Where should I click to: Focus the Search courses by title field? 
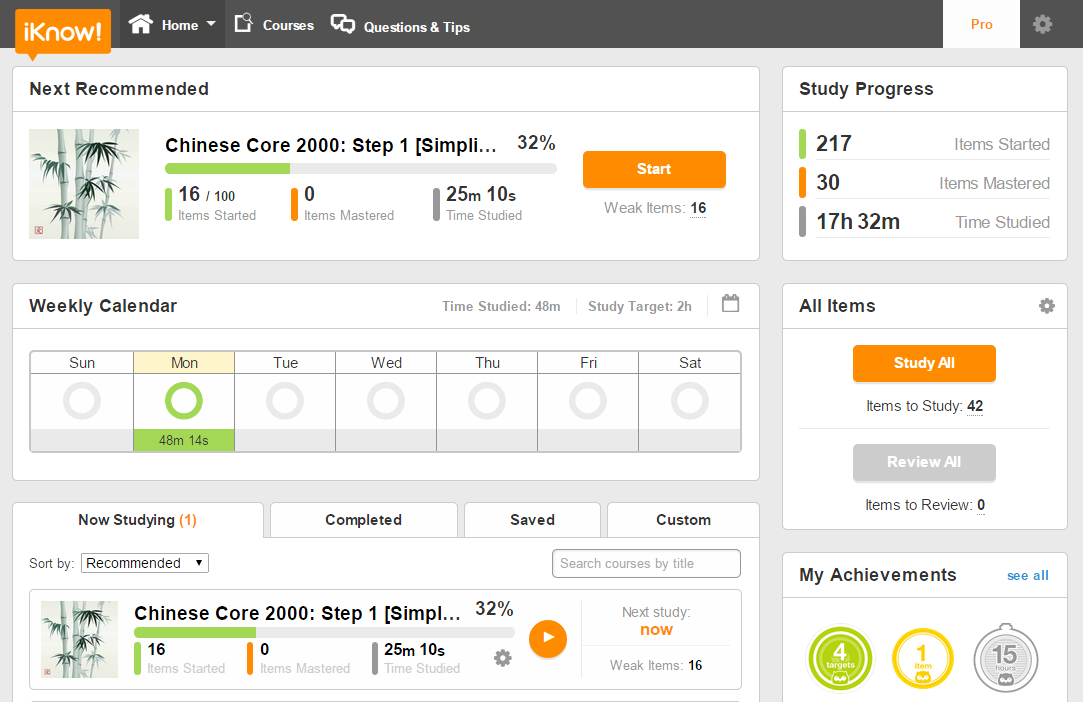646,563
